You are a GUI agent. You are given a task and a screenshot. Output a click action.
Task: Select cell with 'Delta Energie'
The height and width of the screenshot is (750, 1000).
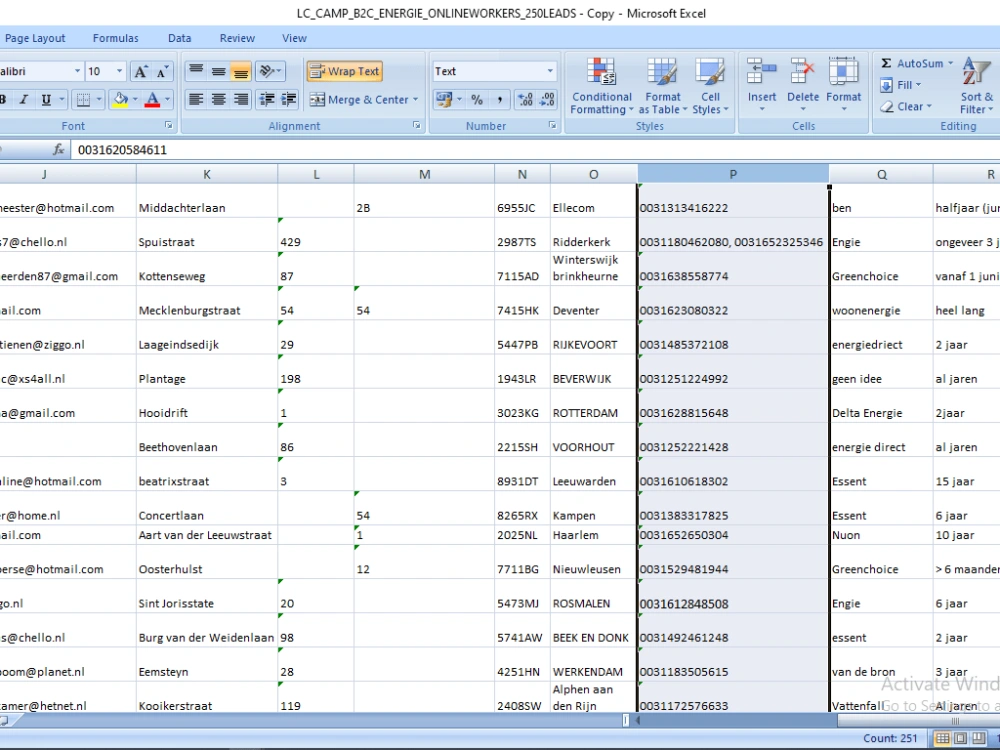[x=881, y=406]
